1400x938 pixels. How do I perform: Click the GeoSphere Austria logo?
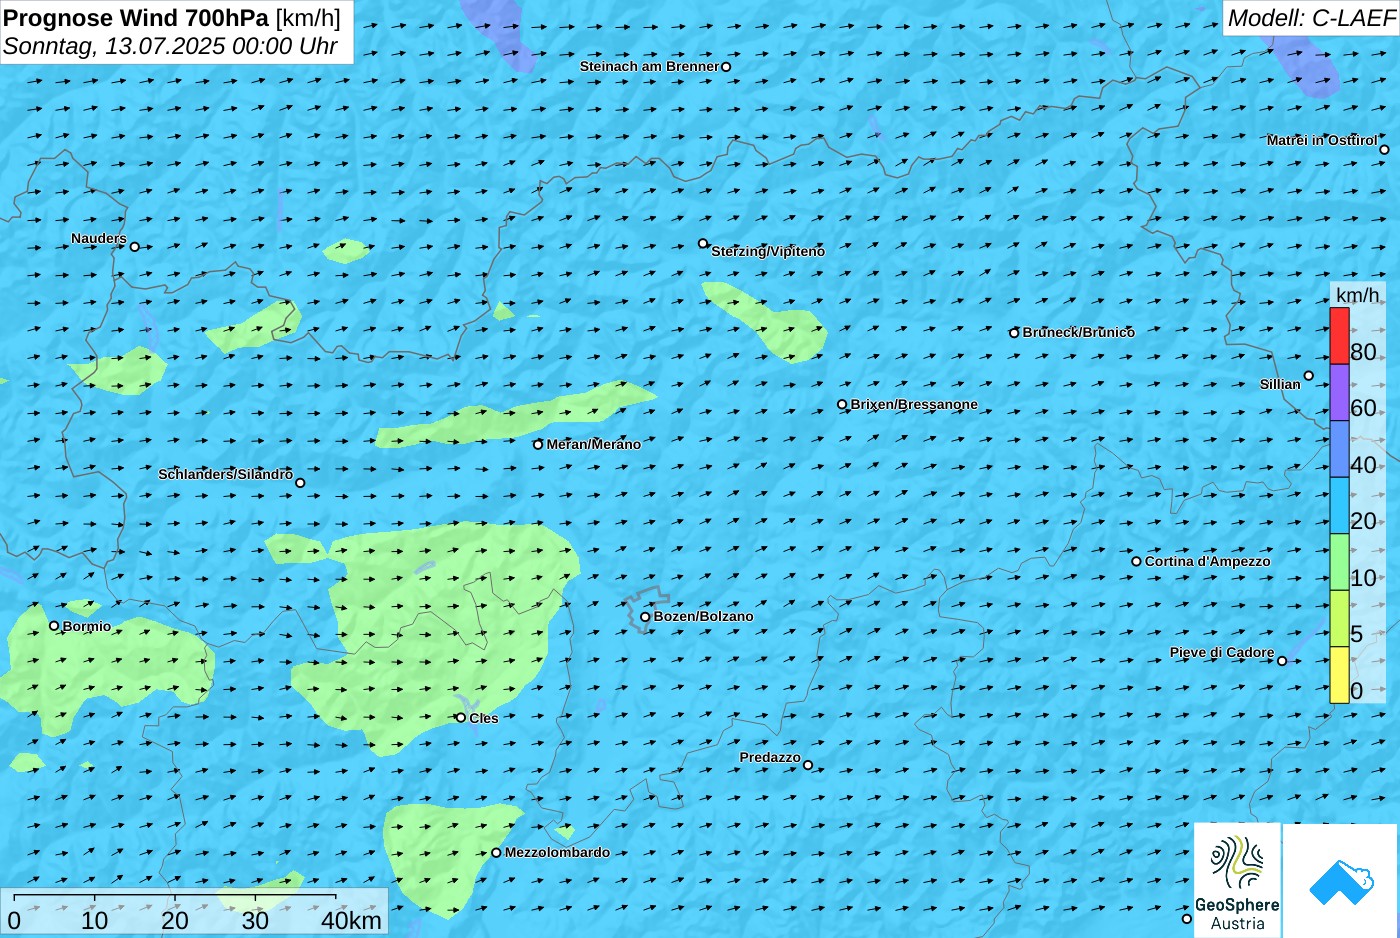[x=1237, y=881]
